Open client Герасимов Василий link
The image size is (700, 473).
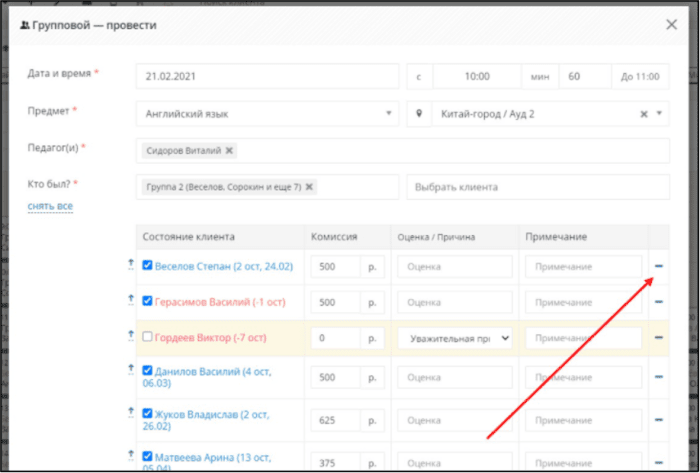(220, 302)
